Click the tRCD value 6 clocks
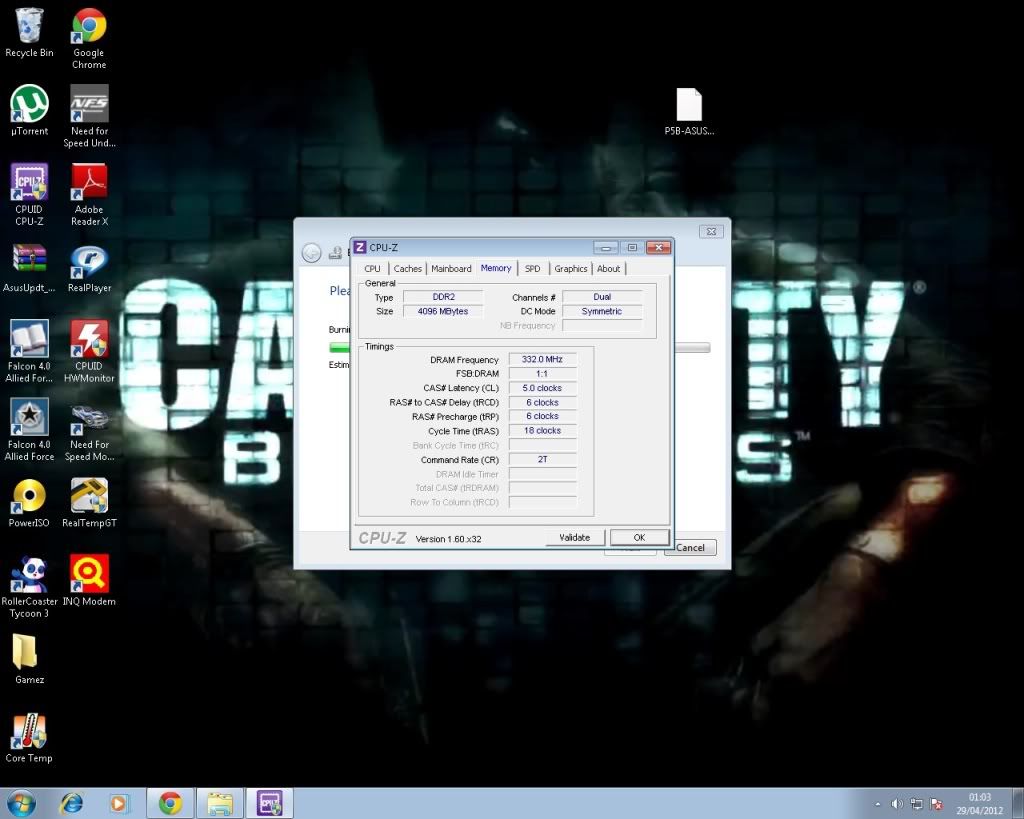The height and width of the screenshot is (819, 1024). point(543,403)
